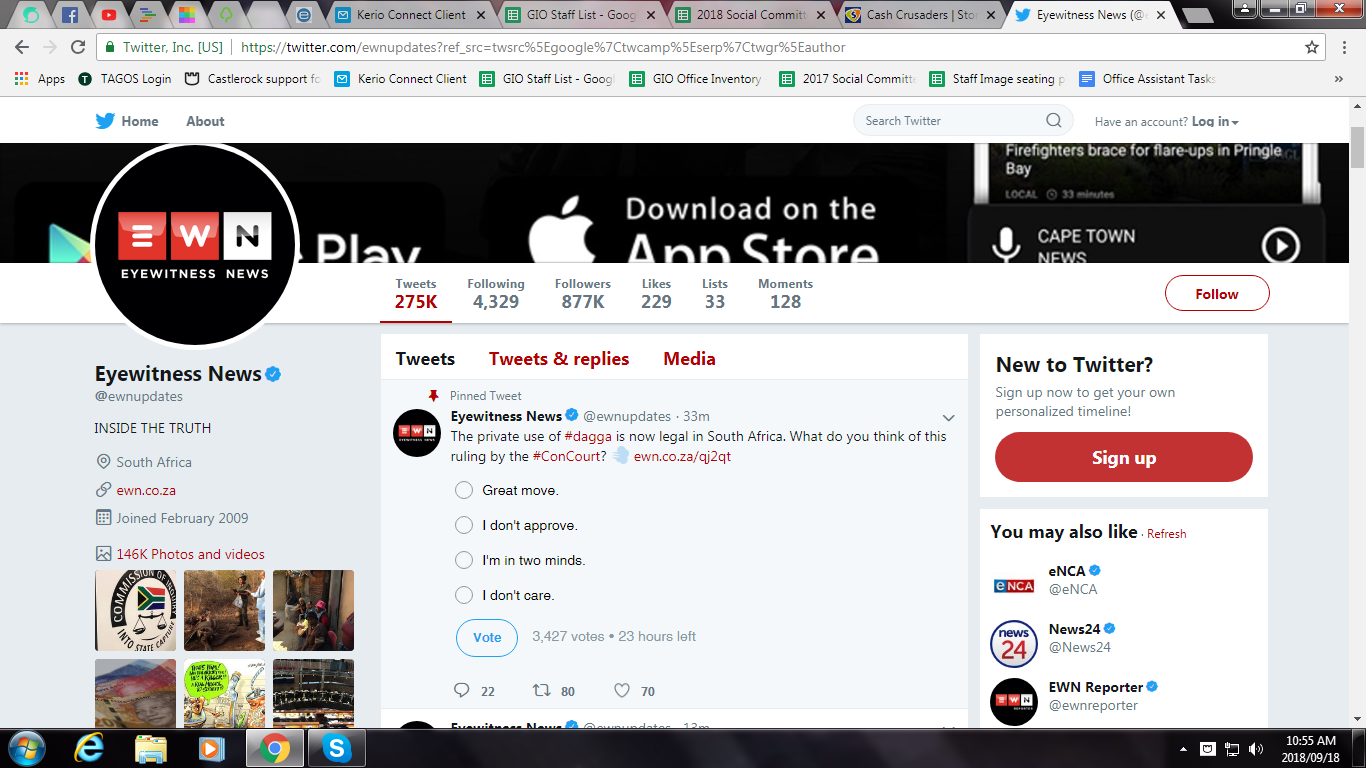Select the poll option Great move
The width and height of the screenshot is (1366, 768).
[x=463, y=490]
